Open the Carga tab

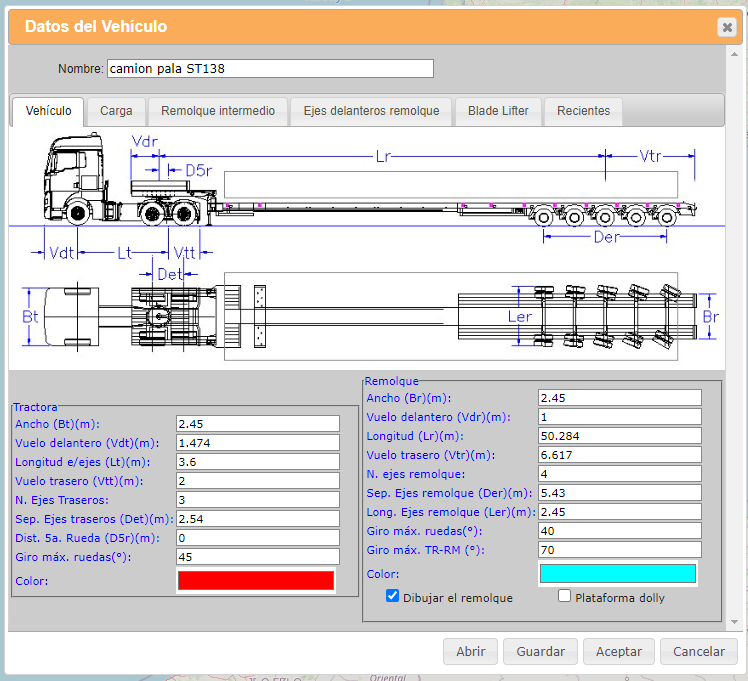tap(116, 111)
